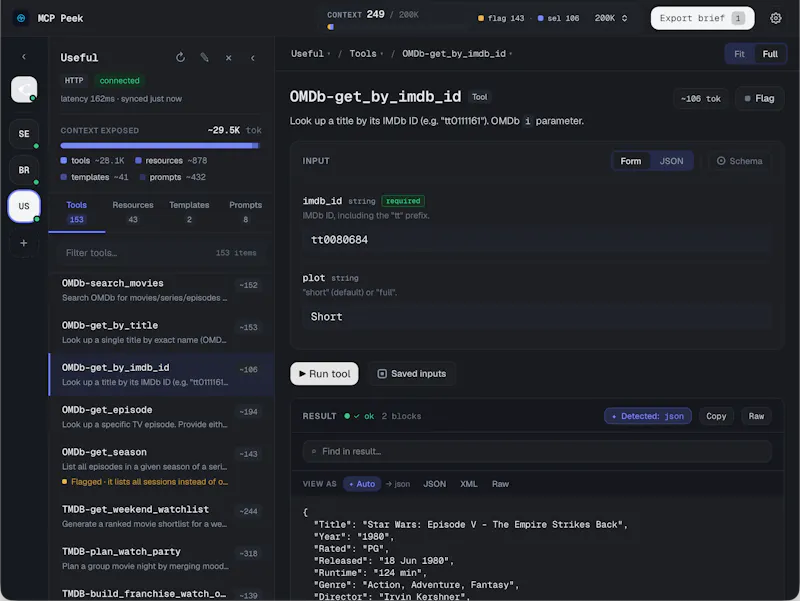Collapse sidebar with top-left back chevron
800x601 pixels.
[x=23, y=57]
